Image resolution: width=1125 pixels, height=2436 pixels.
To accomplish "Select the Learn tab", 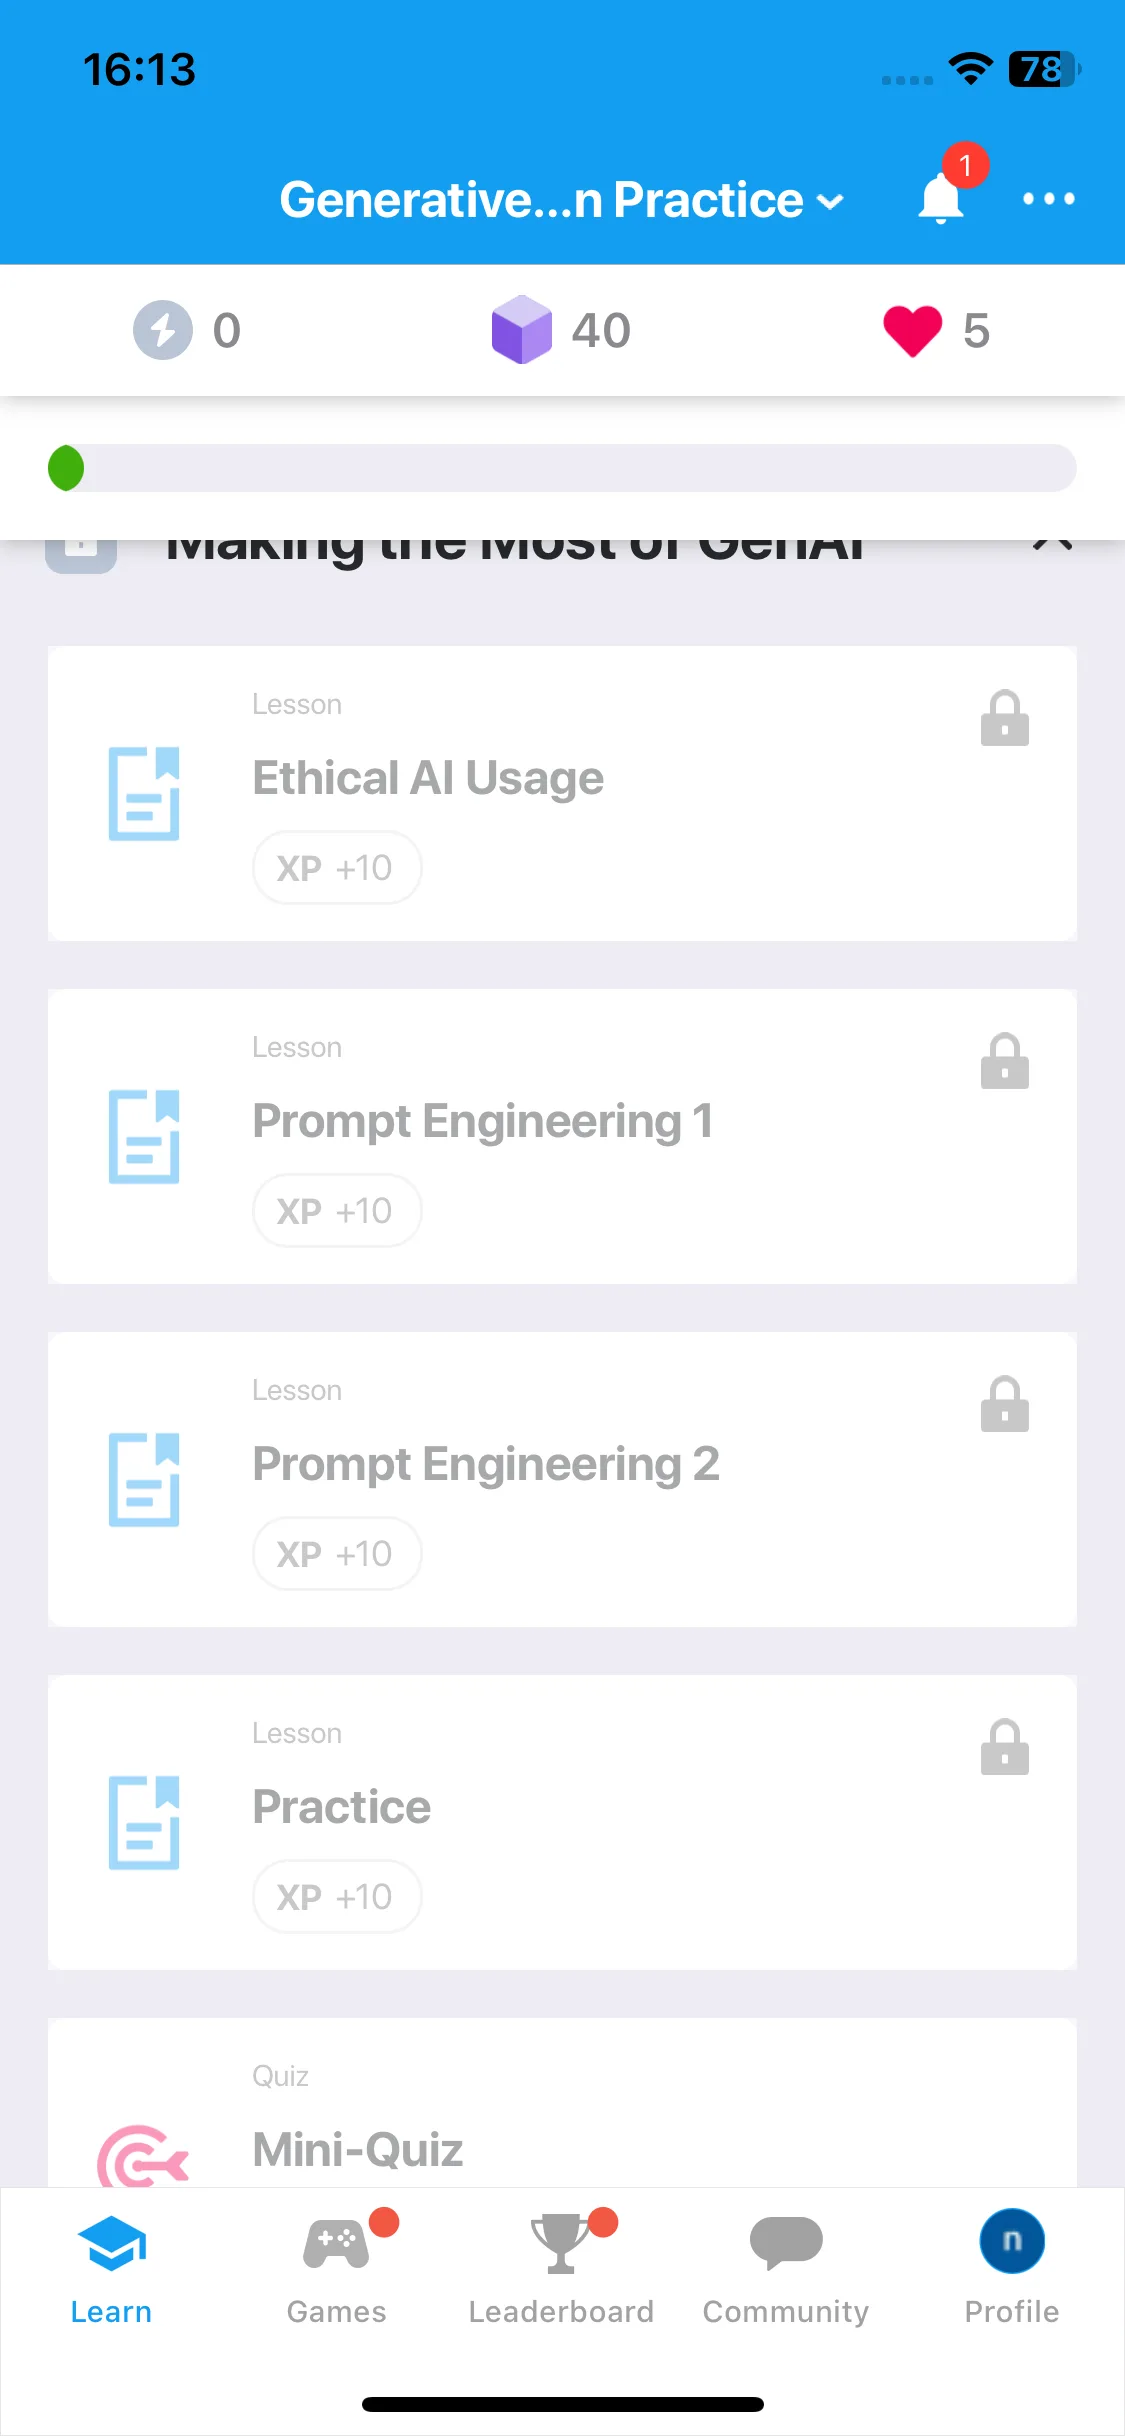I will click(111, 2268).
